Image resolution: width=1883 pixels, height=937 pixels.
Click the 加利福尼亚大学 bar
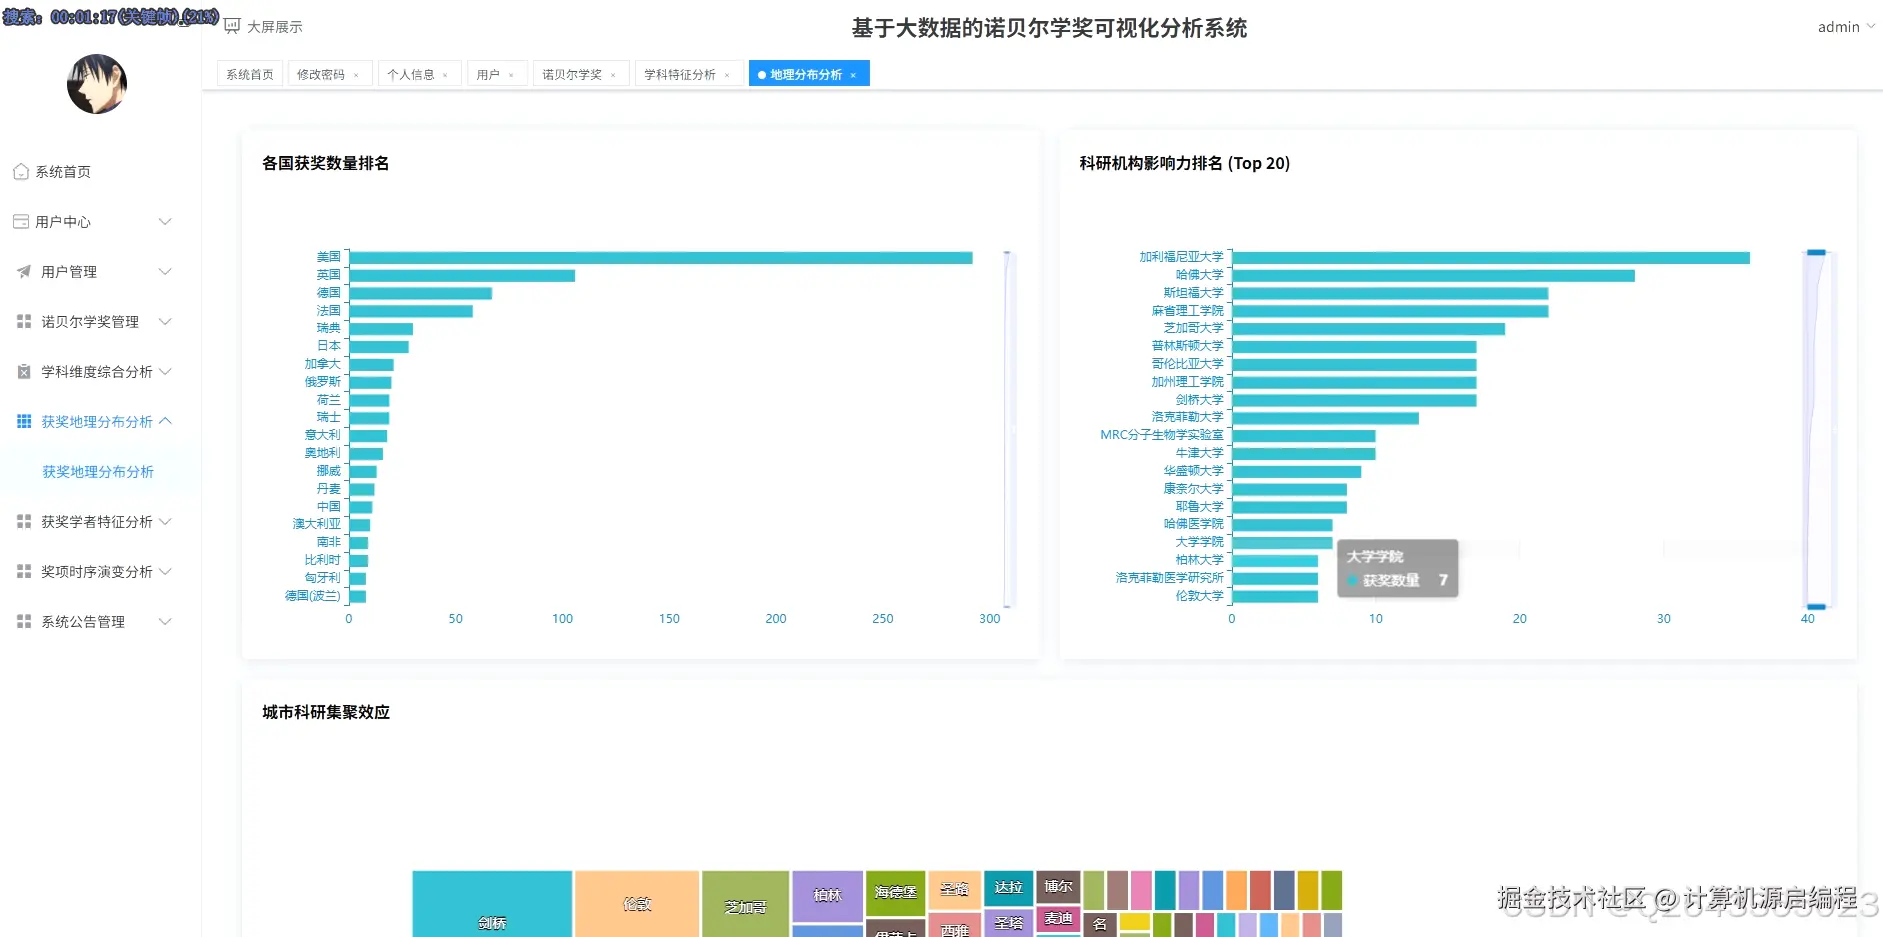1491,258
